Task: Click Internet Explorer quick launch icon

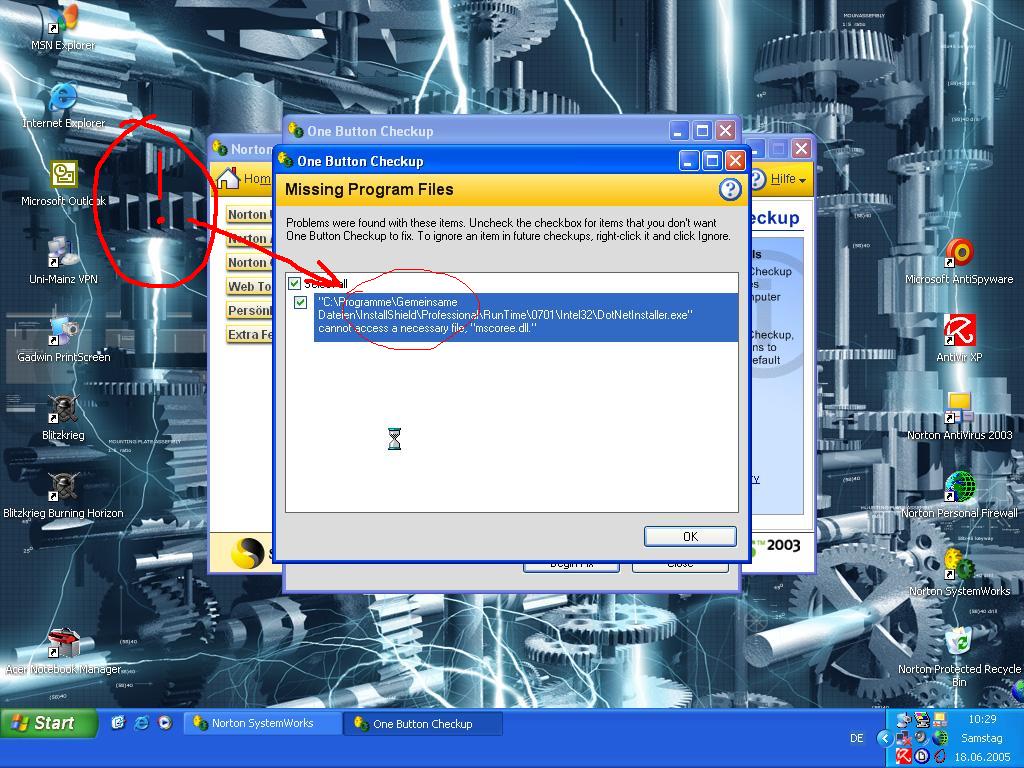Action: 142,723
